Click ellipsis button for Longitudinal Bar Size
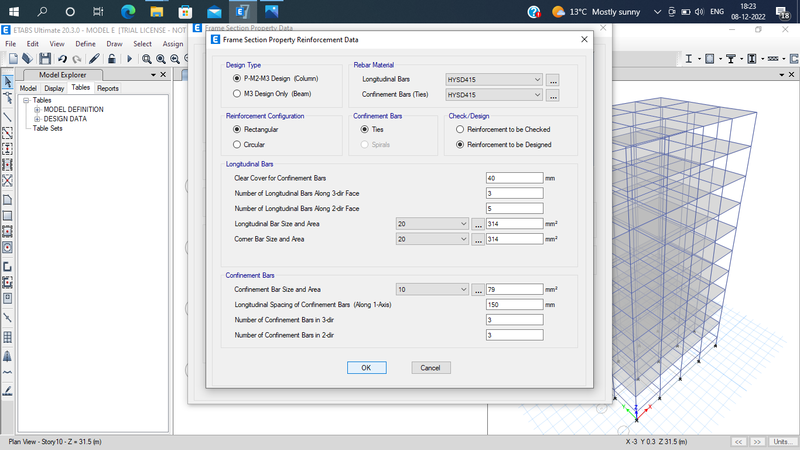This screenshot has width=800, height=450. 478,224
